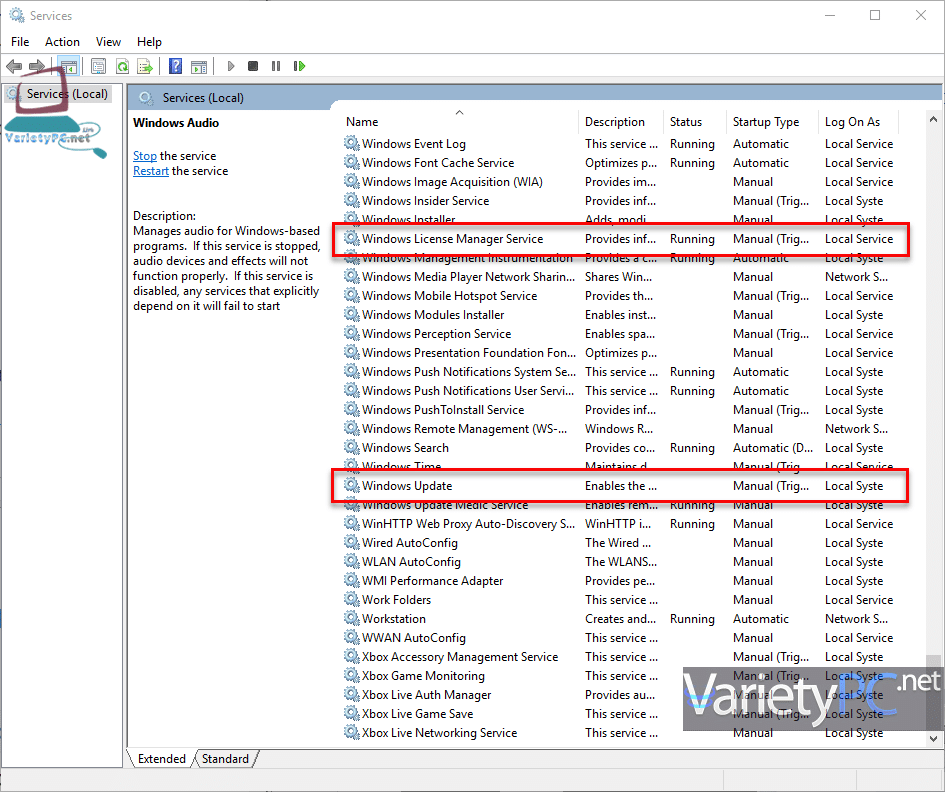
Task: Click the Export List toolbar icon
Action: (x=145, y=66)
